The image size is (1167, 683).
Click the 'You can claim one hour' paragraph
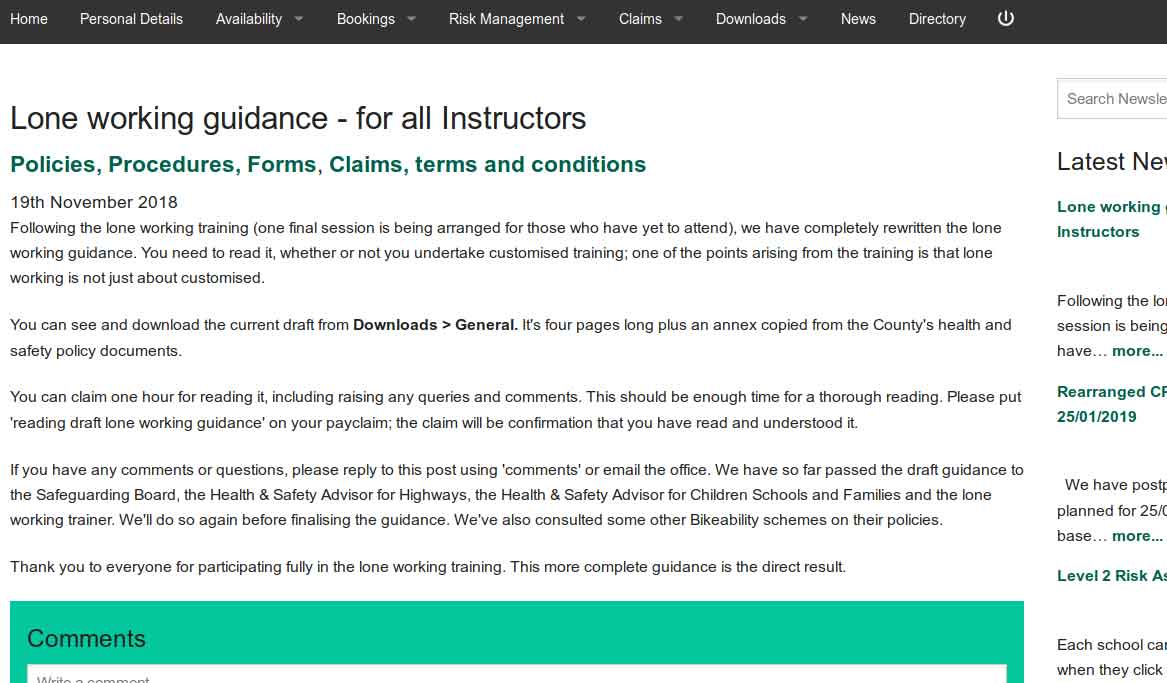tap(516, 410)
